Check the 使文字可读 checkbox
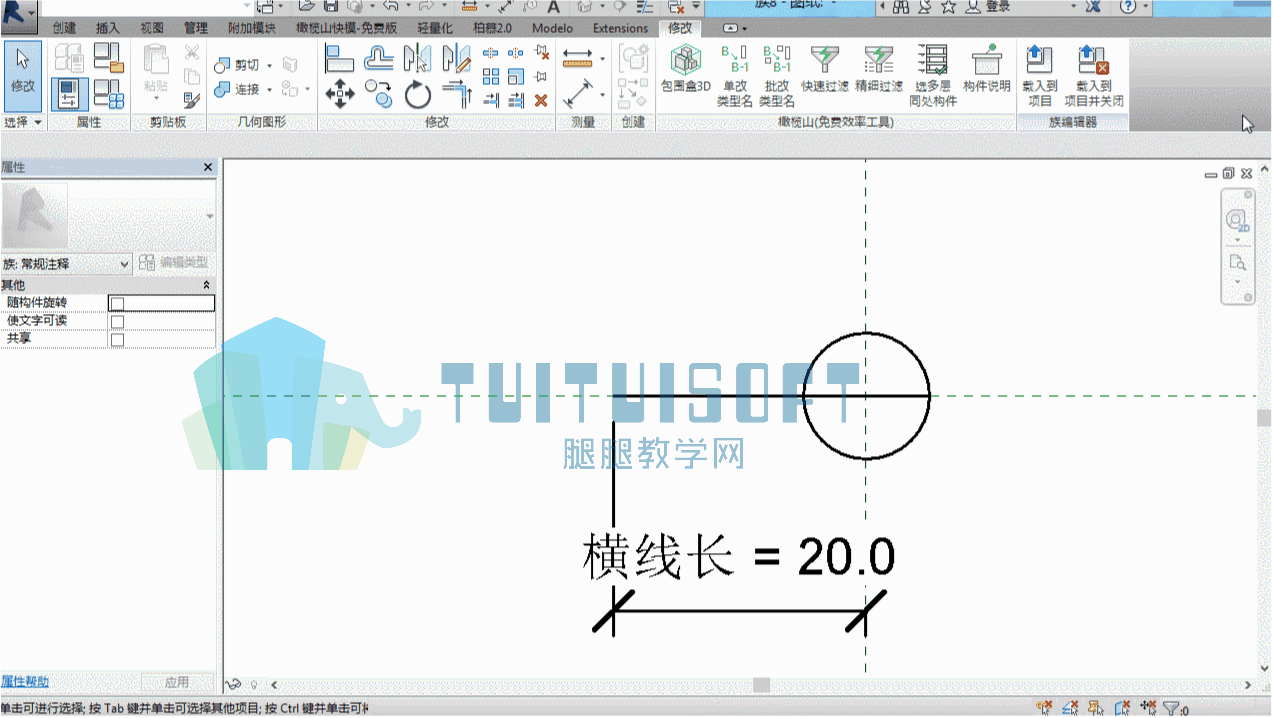Viewport: 1272px width, 718px height. coord(117,321)
